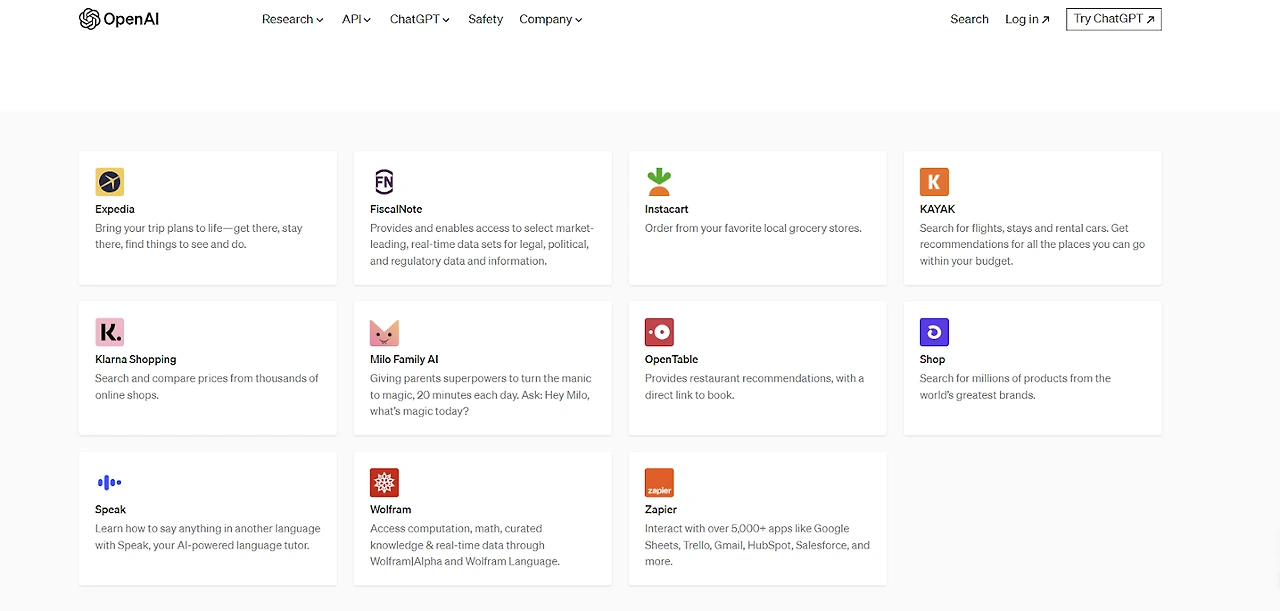The image size is (1280, 611).
Task: Click 'Search and compare prices' description
Action: pos(207,386)
